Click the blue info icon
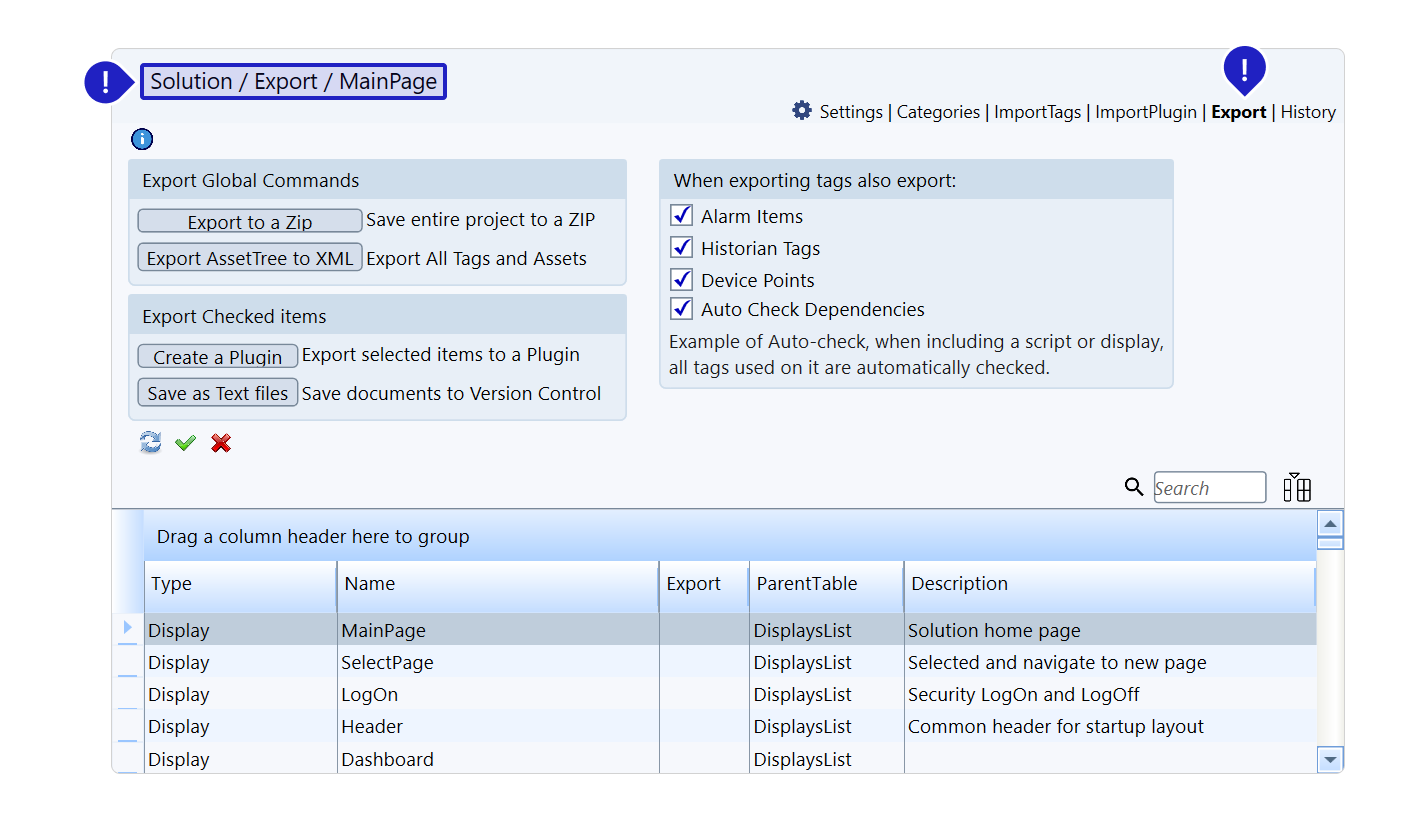This screenshot has width=1424, height=813. [143, 139]
